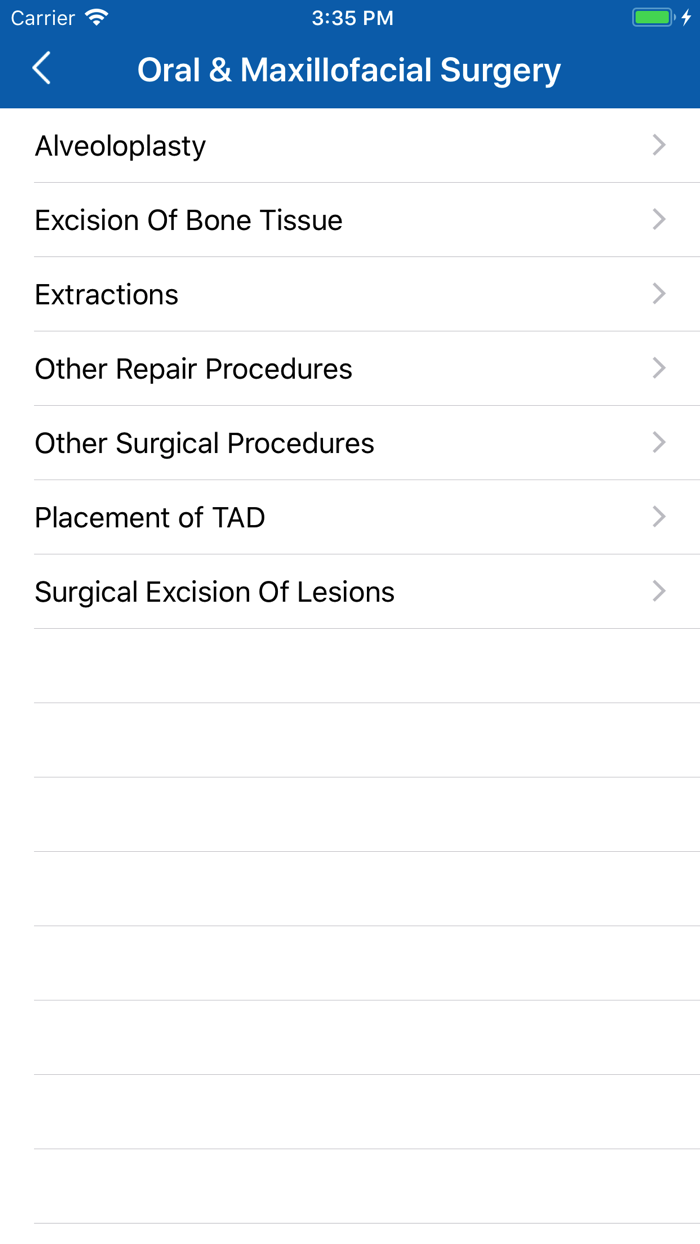Tap the Oral & Maxillofacial Surgery title

(349, 68)
